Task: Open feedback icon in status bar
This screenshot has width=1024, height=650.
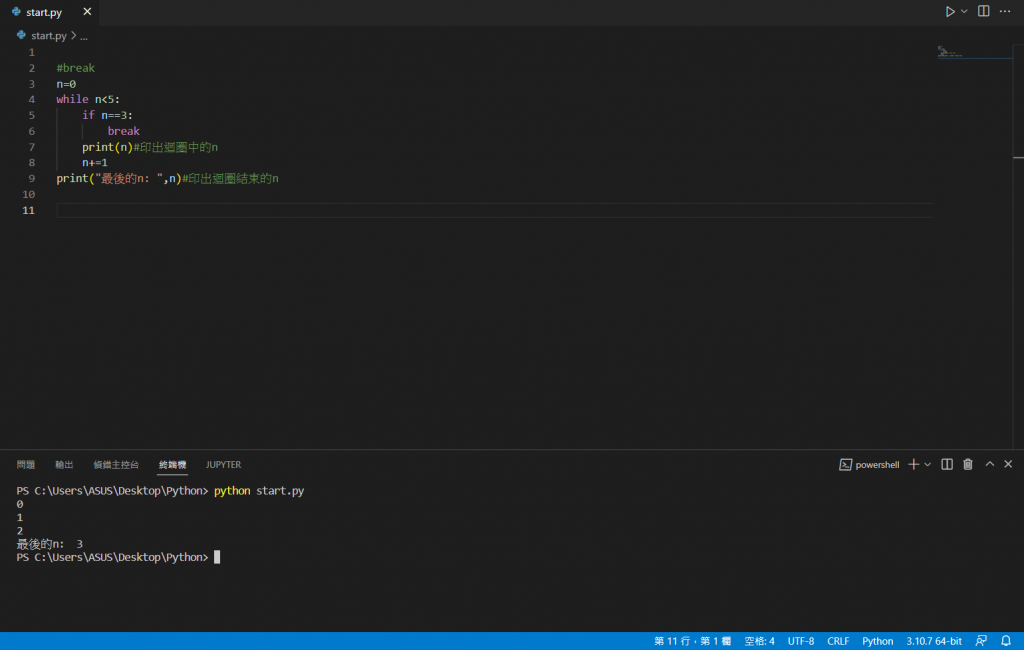Action: [x=981, y=641]
